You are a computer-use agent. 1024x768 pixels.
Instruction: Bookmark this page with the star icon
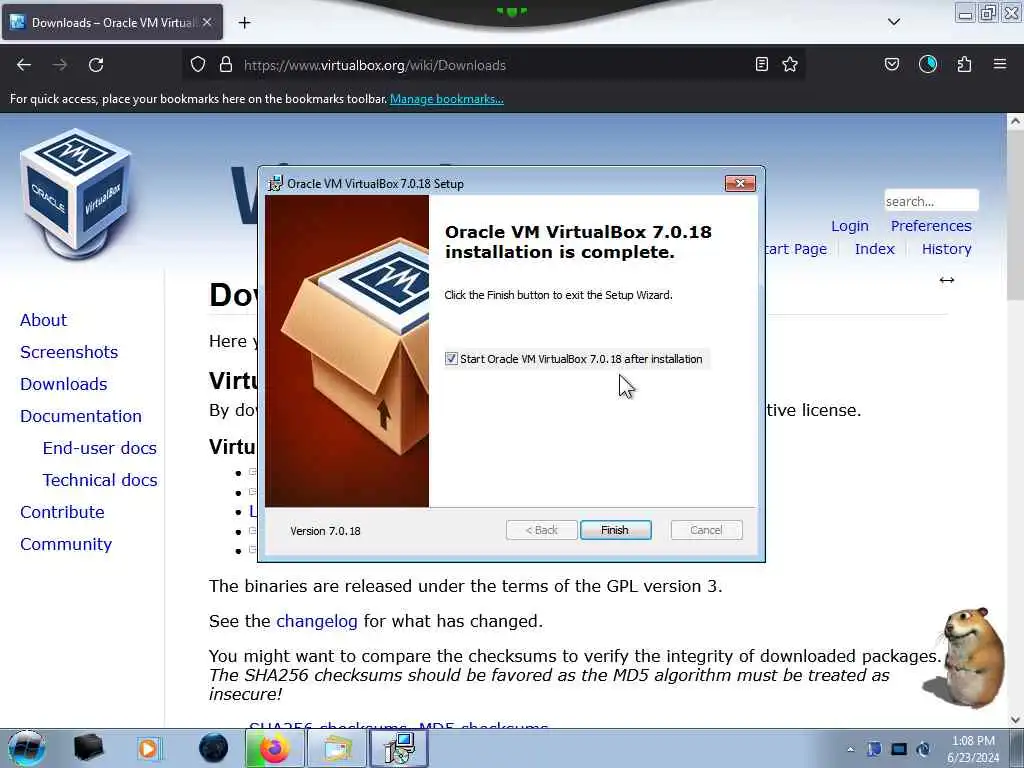790,64
